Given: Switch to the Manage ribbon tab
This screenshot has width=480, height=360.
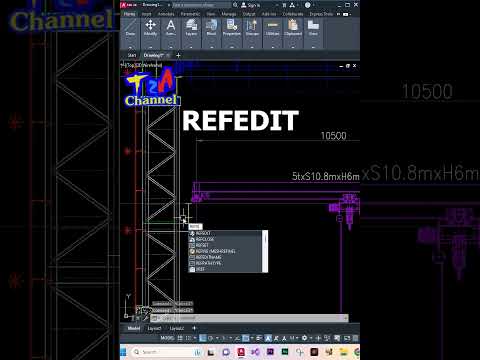Looking at the screenshot, I should [x=229, y=14].
